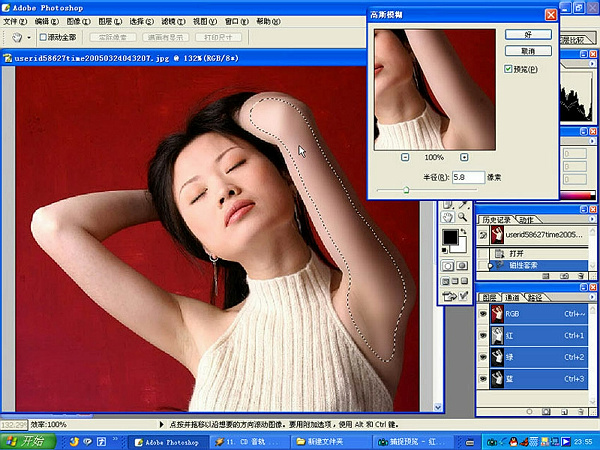The height and width of the screenshot is (450, 600).
Task: Switch to 捕捉预览 taskbar window
Action: [412, 442]
